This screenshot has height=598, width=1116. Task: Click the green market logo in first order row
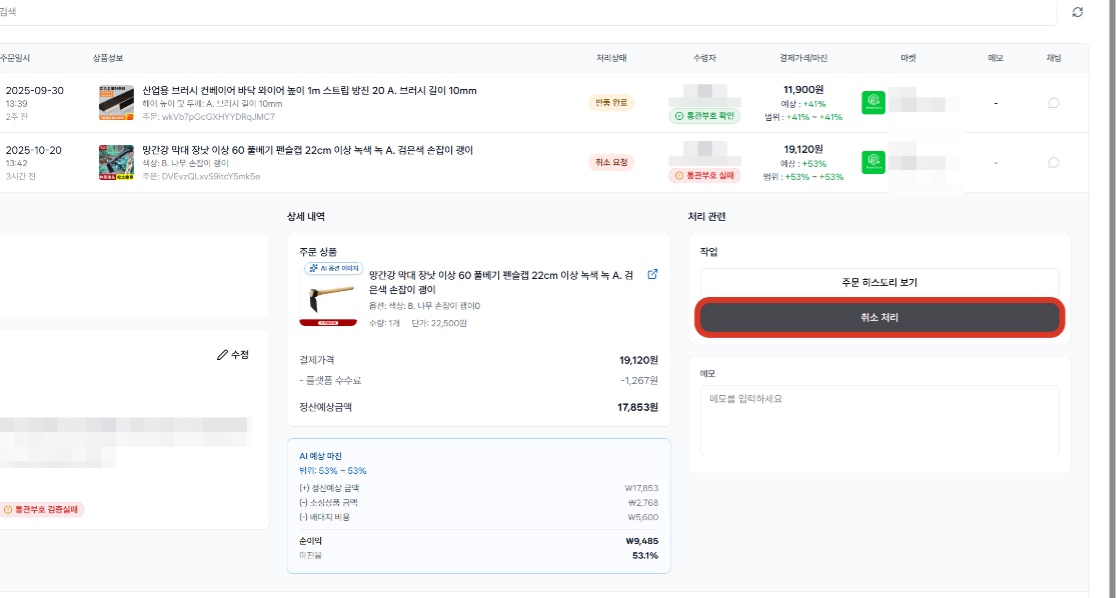(873, 103)
